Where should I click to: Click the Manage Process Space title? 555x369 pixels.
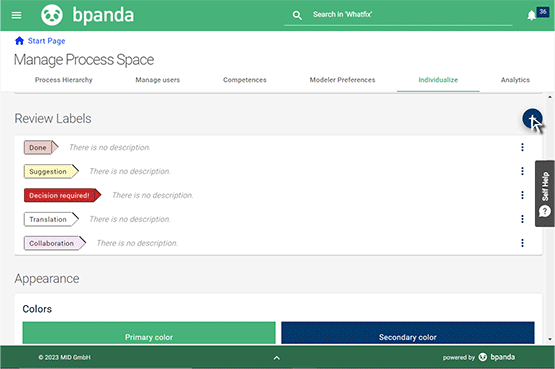click(84, 60)
